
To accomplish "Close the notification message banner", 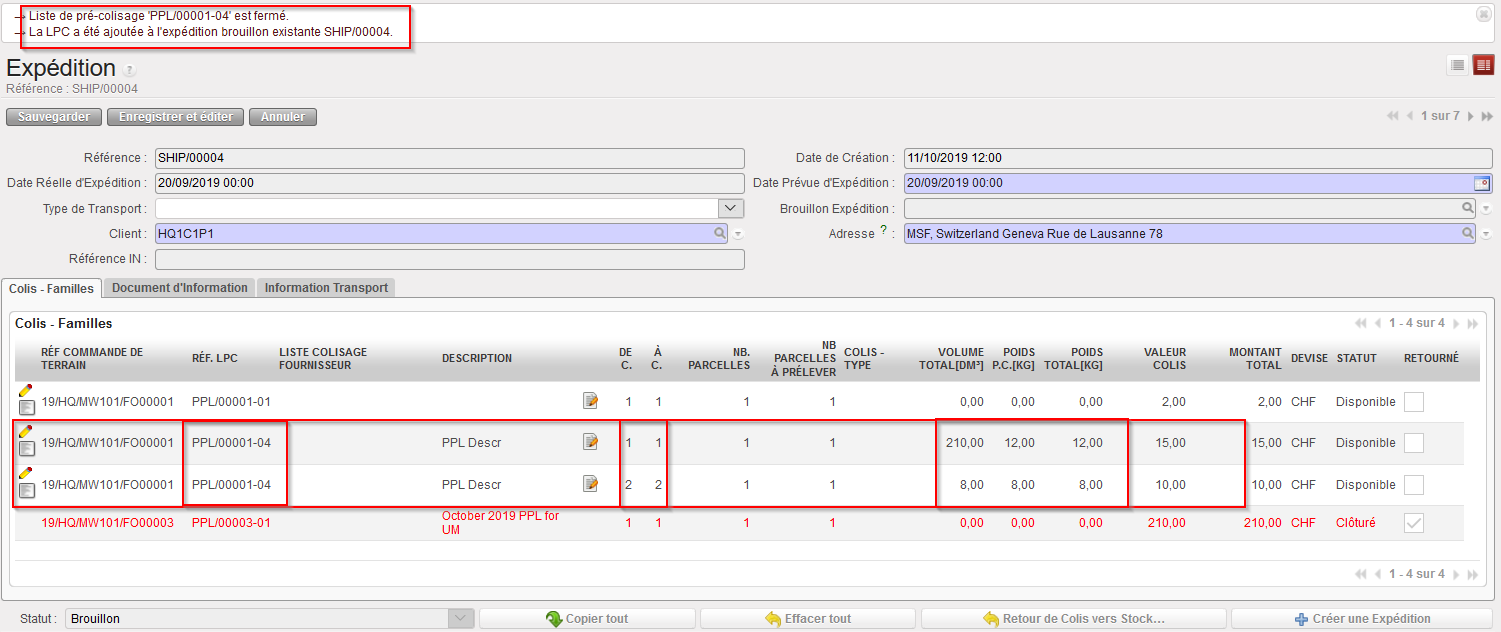I will point(1483,14).
